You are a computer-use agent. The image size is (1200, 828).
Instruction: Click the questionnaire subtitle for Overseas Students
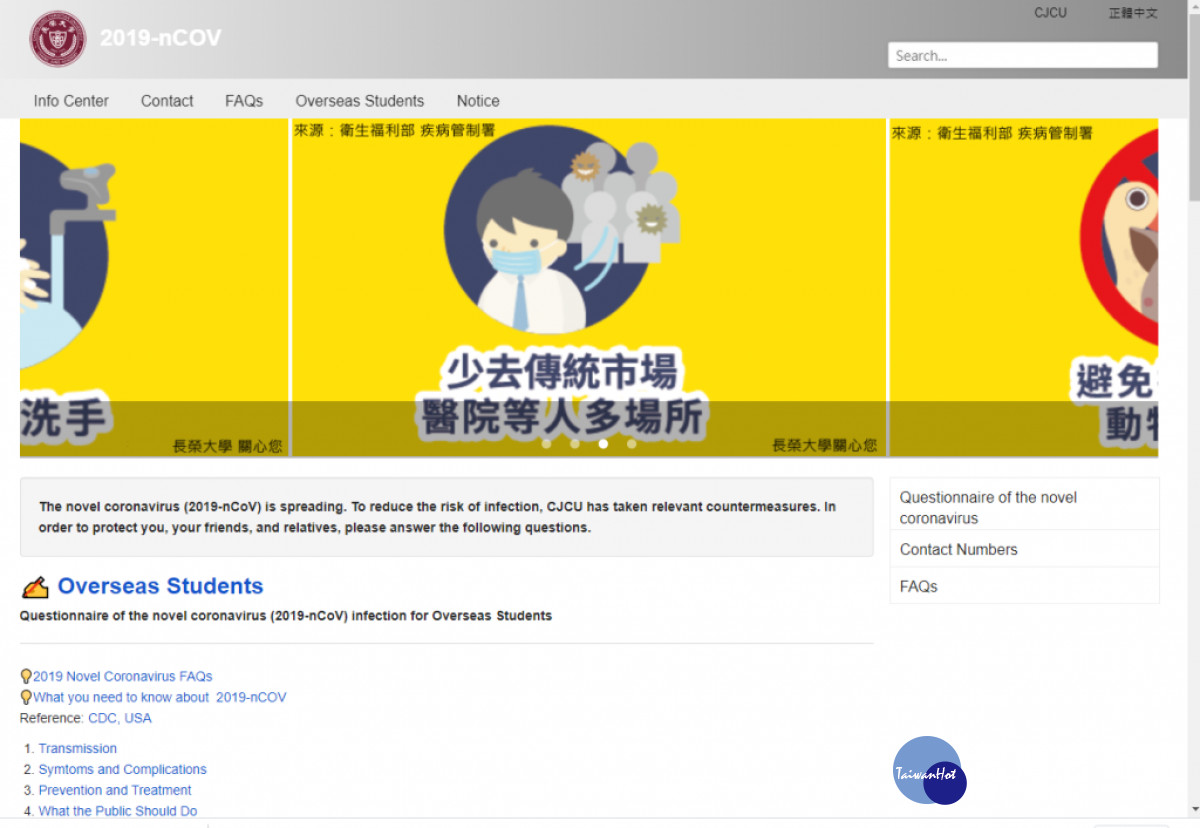[286, 616]
